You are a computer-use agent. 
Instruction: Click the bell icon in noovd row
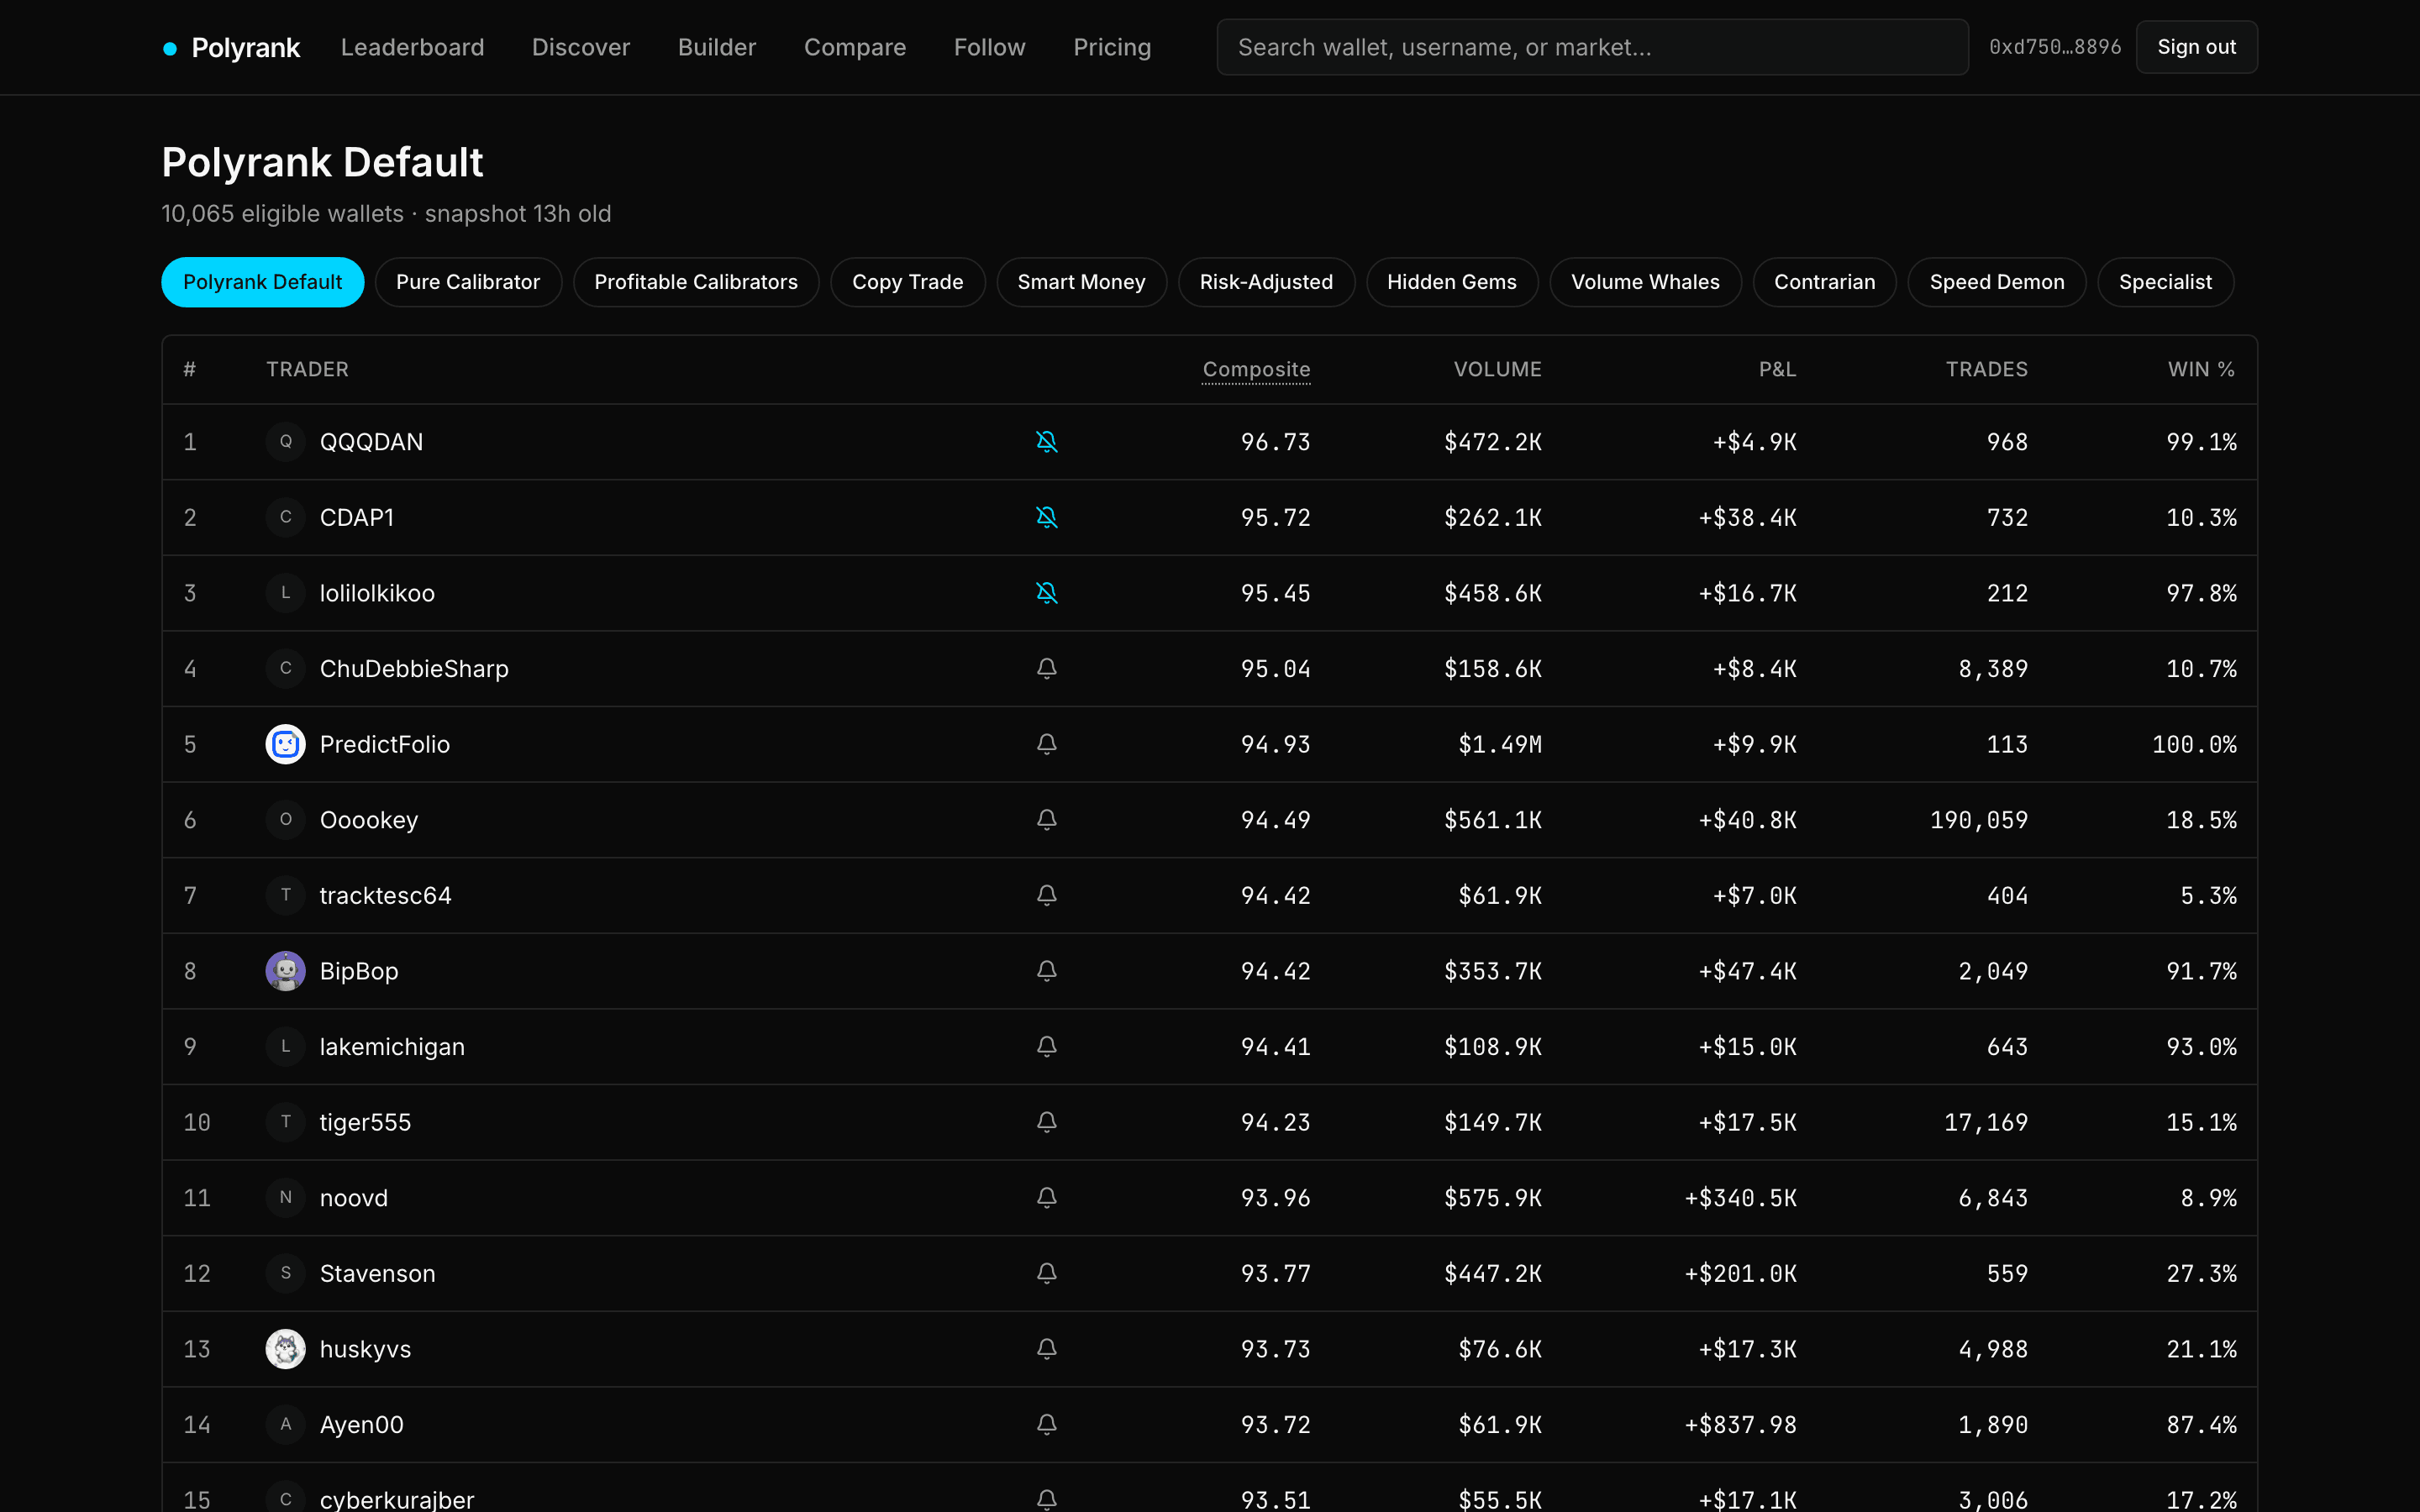tap(1046, 1198)
